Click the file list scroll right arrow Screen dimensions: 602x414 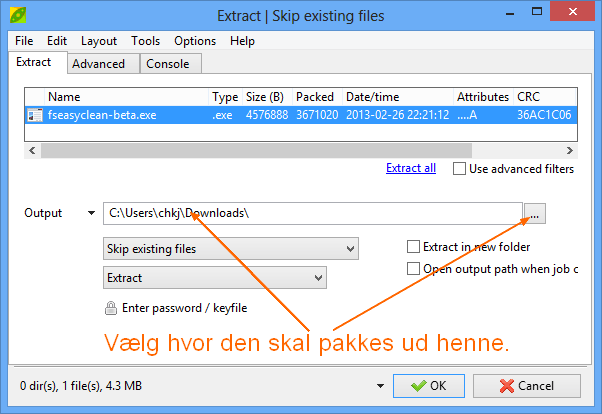coord(570,151)
